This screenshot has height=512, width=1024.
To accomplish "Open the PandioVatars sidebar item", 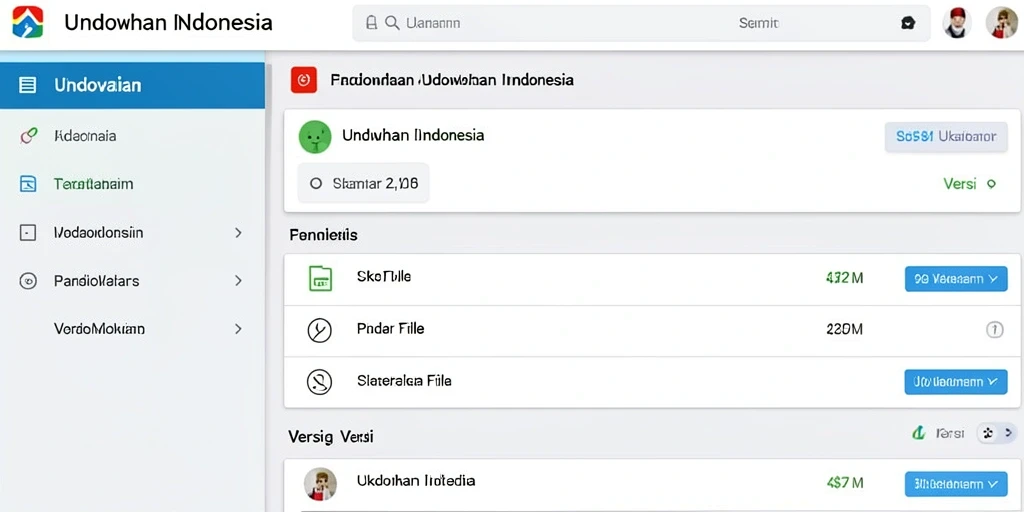I will (x=132, y=281).
